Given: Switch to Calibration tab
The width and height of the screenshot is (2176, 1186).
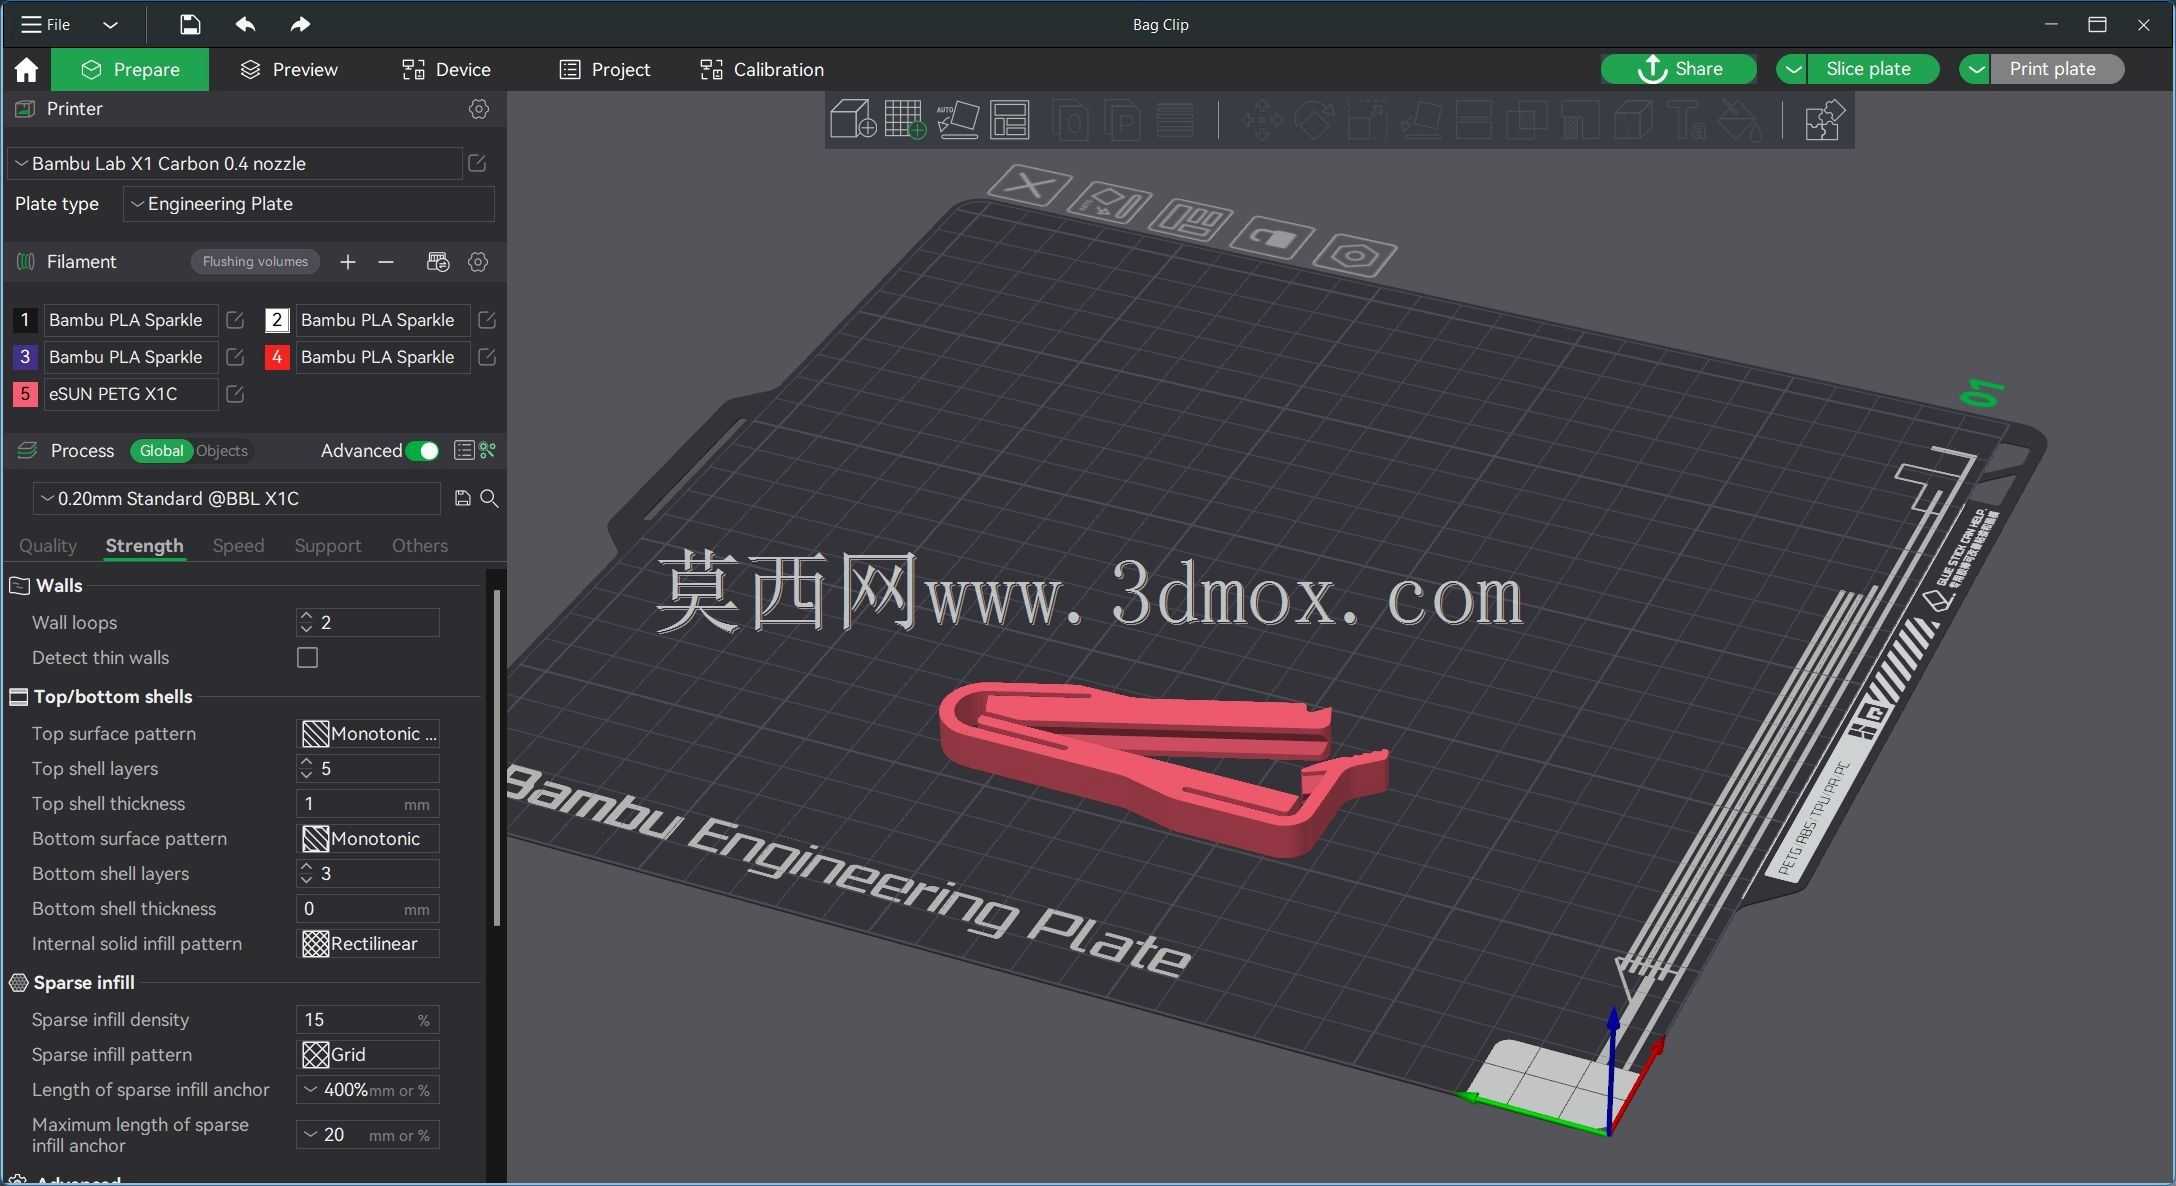Looking at the screenshot, I should [762, 69].
